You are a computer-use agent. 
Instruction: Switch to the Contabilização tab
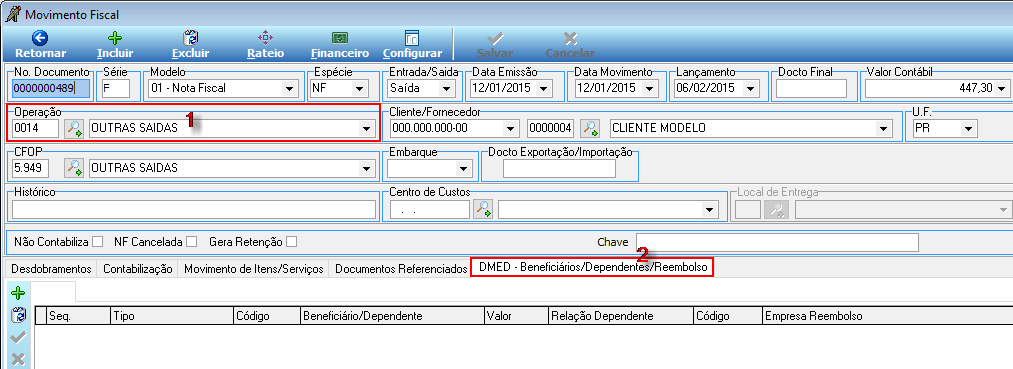click(138, 268)
